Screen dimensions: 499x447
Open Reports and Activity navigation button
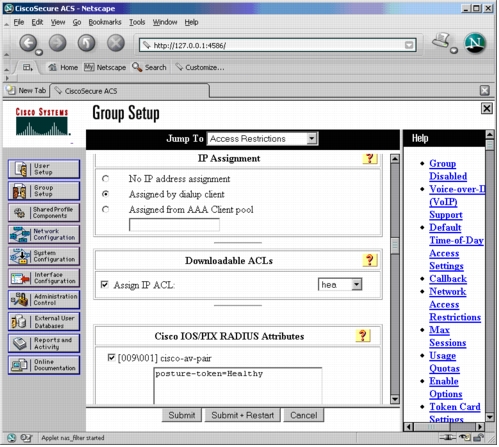(44, 343)
